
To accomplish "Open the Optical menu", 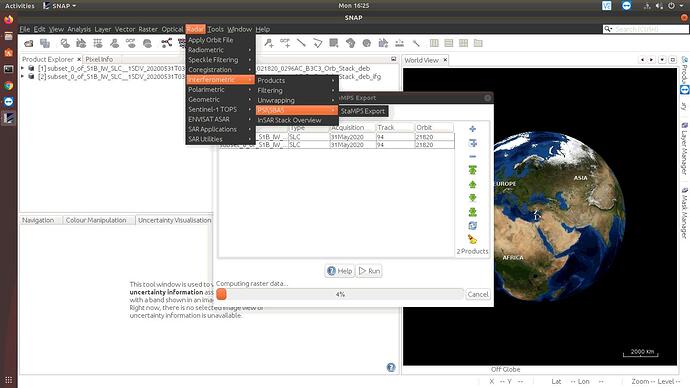I will click(x=172, y=29).
